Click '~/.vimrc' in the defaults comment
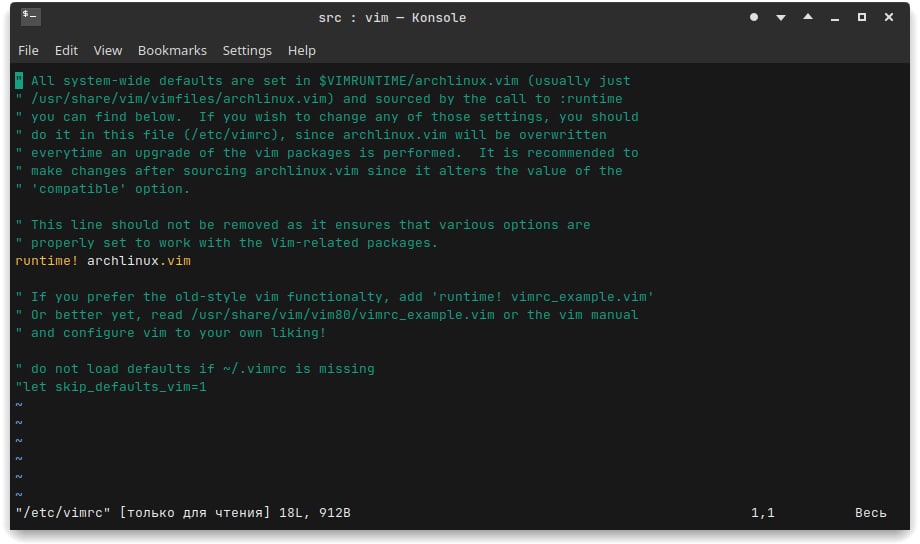The image size is (920, 544). pyautogui.click(x=255, y=369)
